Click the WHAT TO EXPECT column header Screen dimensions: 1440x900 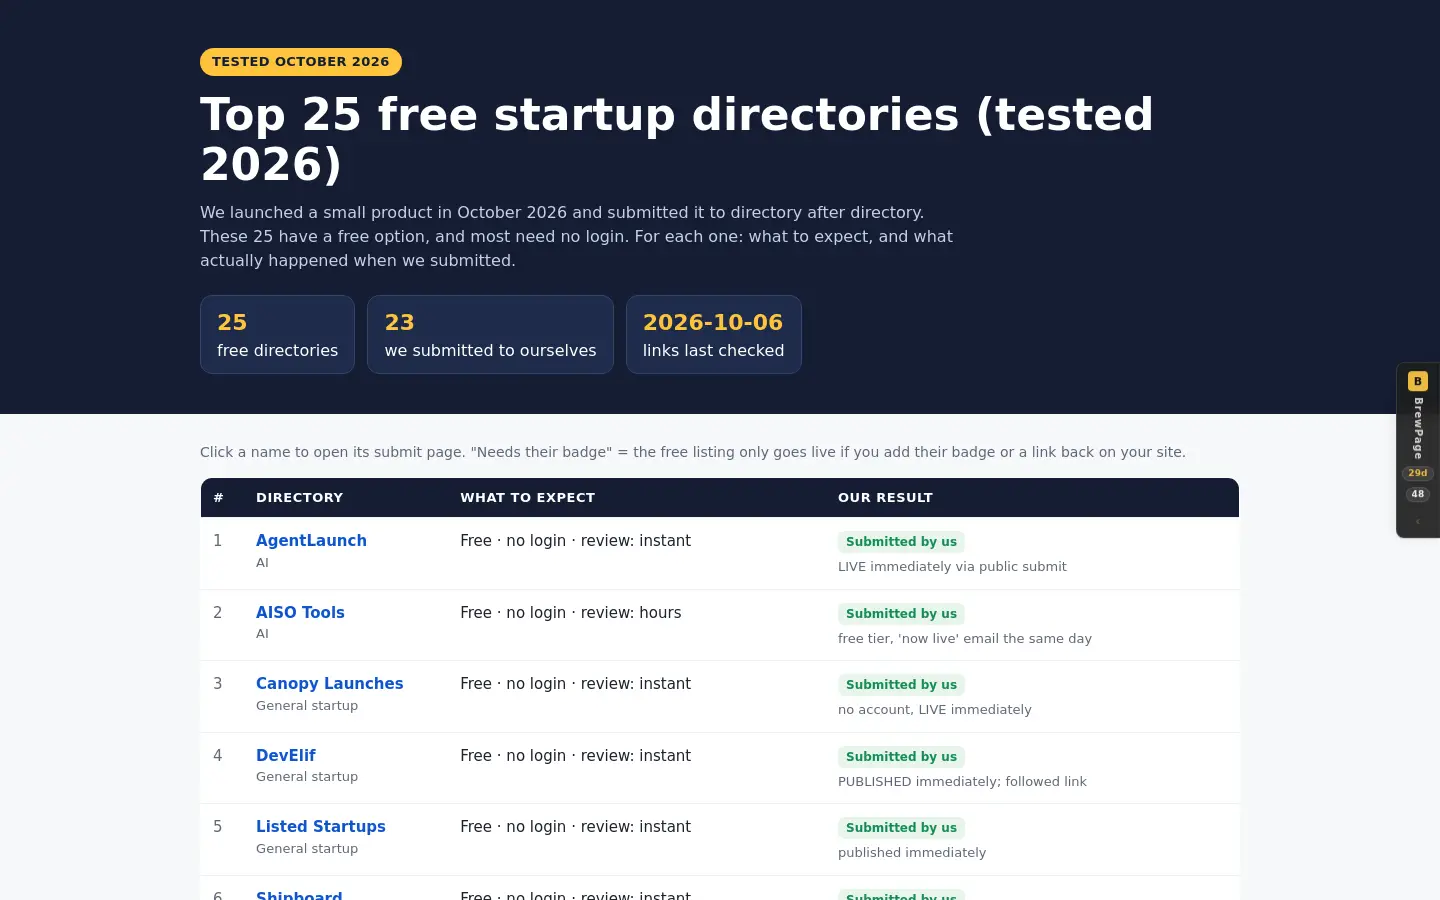[x=527, y=497]
